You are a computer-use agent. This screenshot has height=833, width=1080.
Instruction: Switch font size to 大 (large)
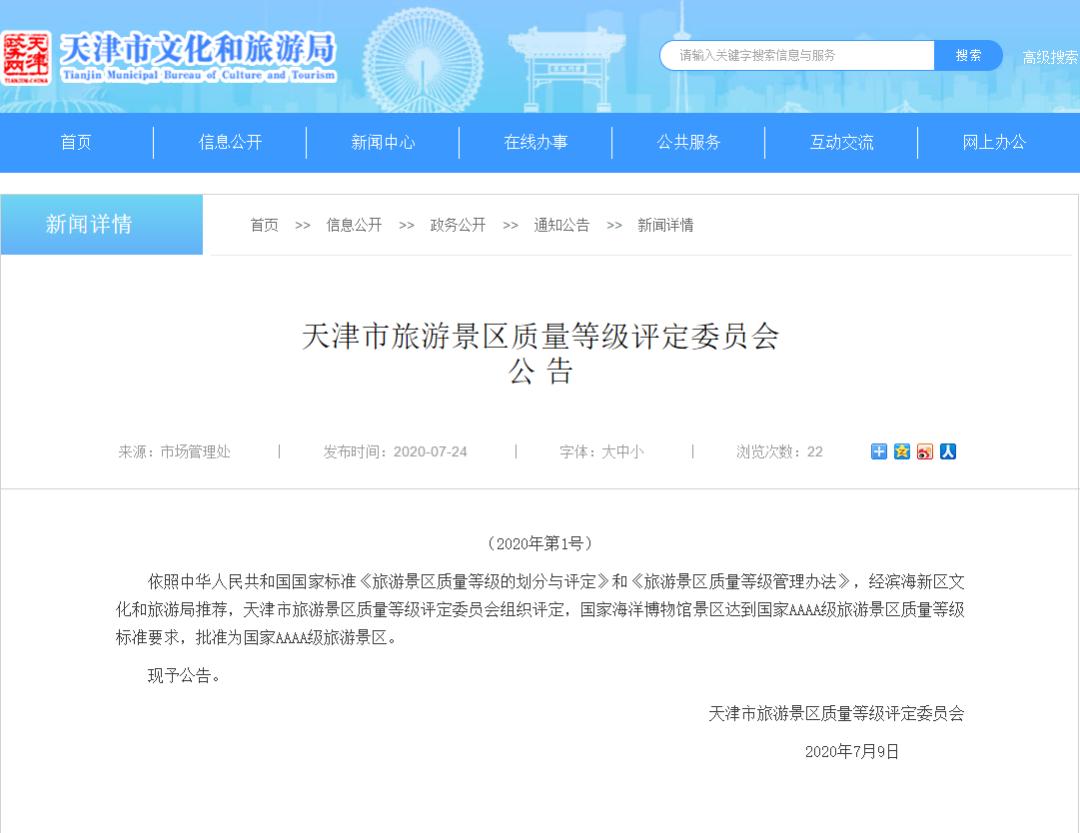pos(607,451)
